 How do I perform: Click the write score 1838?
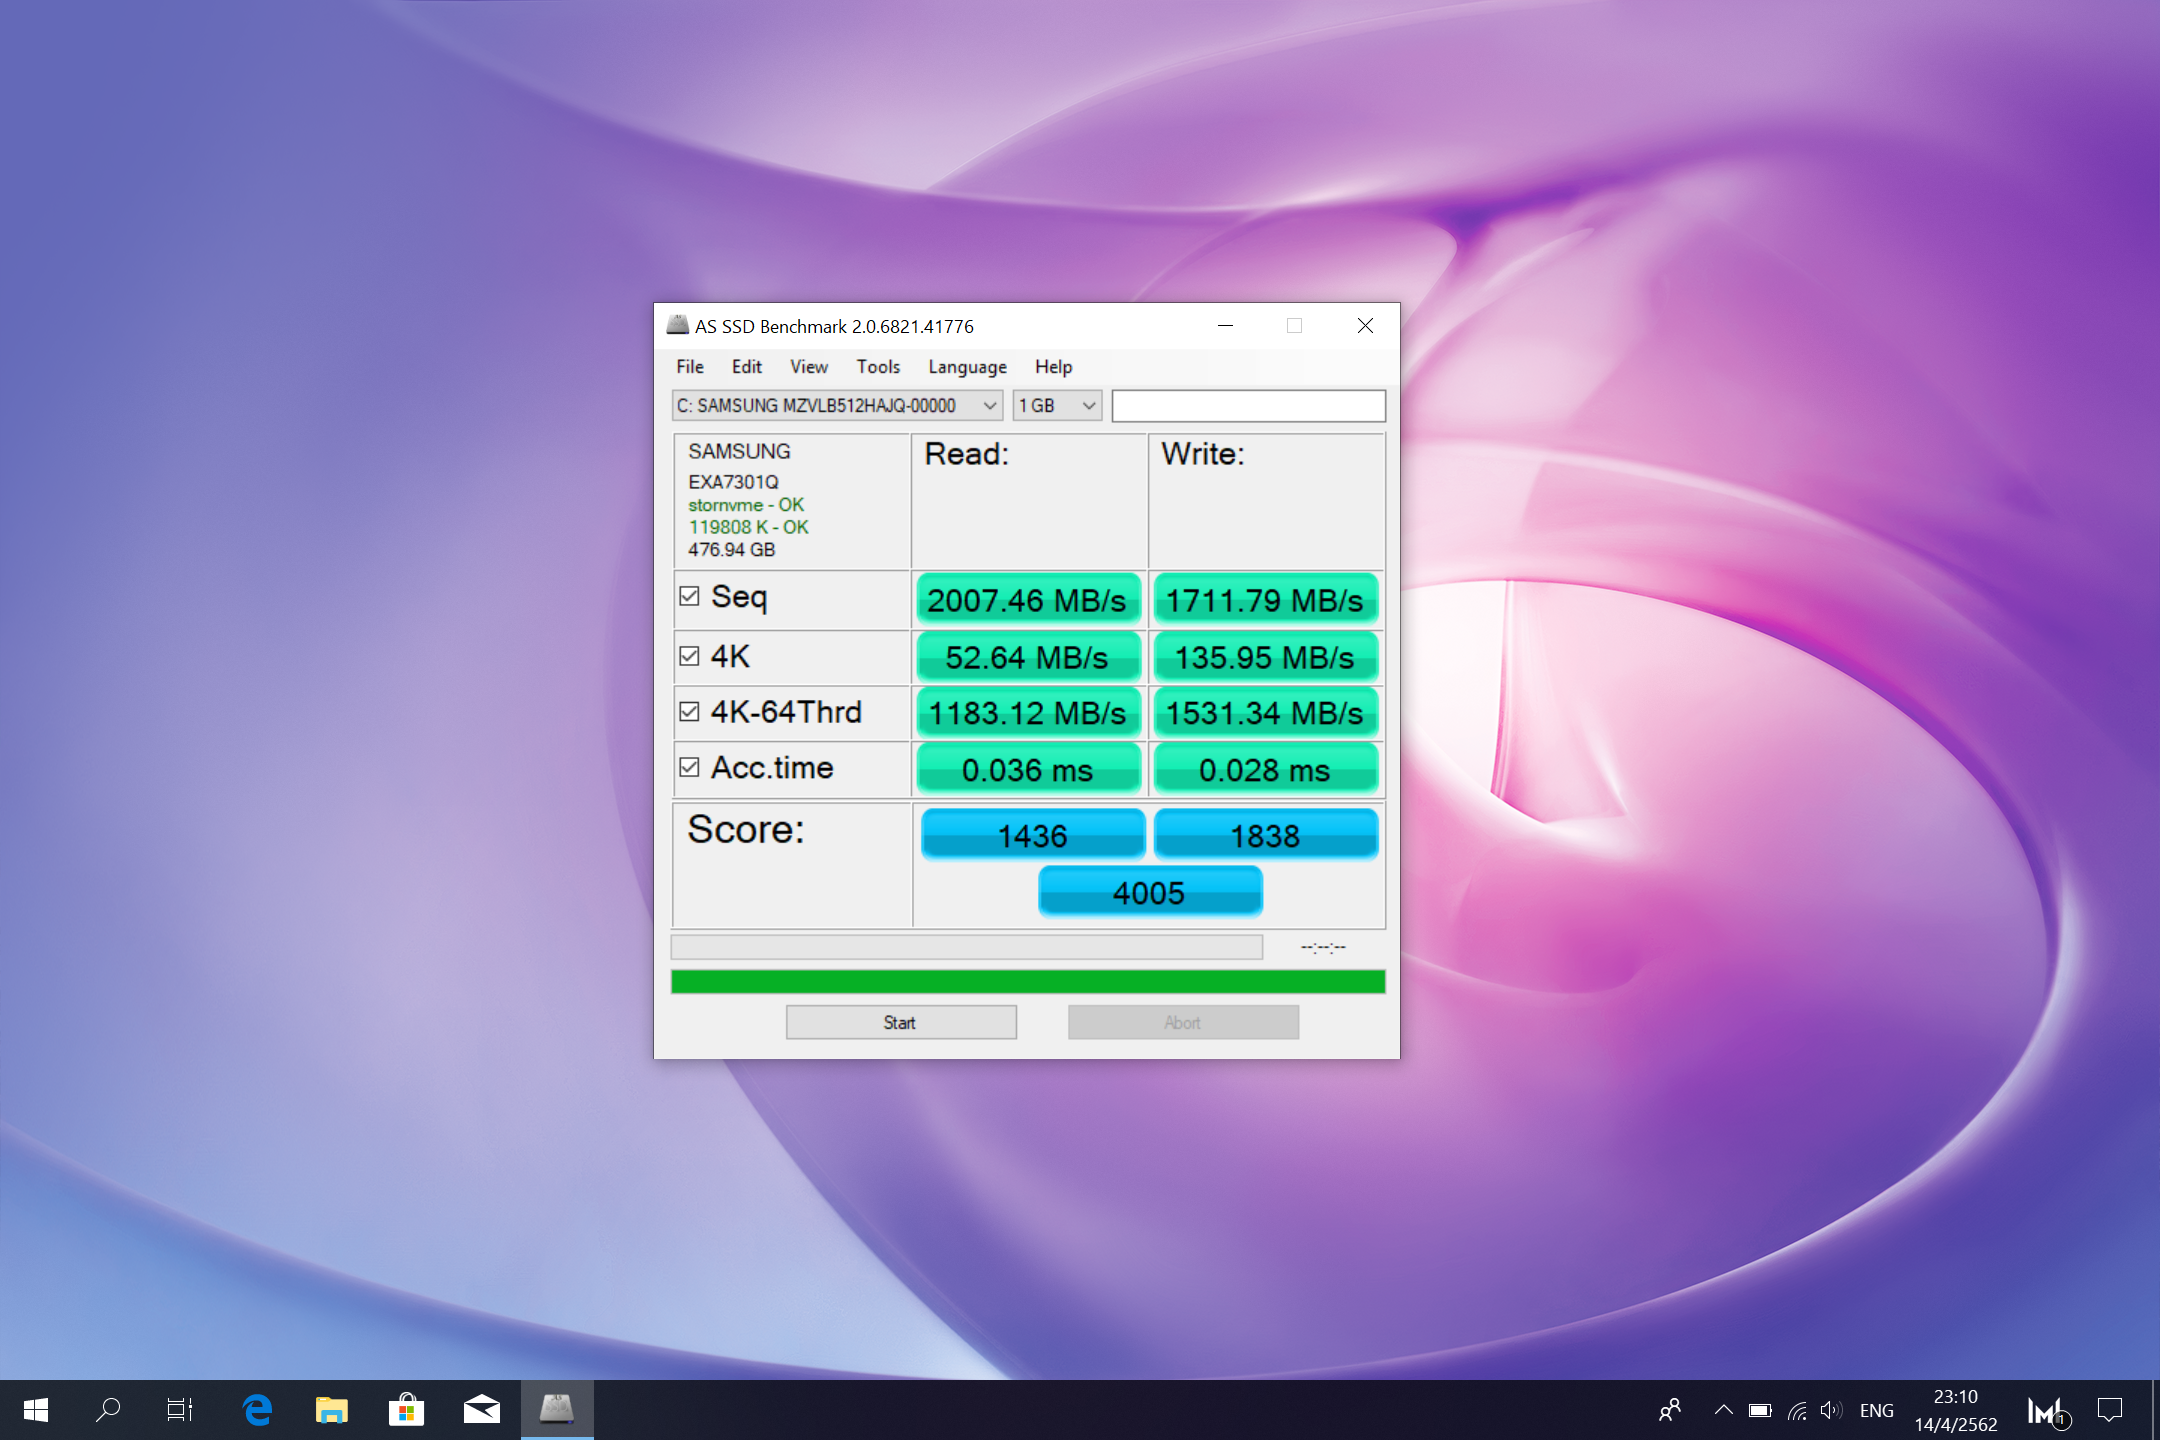[x=1266, y=834]
